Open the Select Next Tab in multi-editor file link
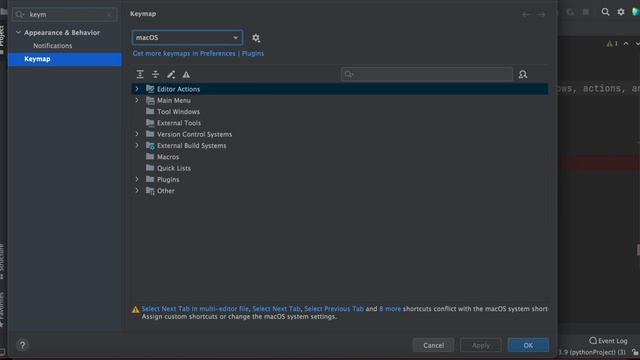Screen dimensions: 640x360 pyautogui.click(x=195, y=309)
